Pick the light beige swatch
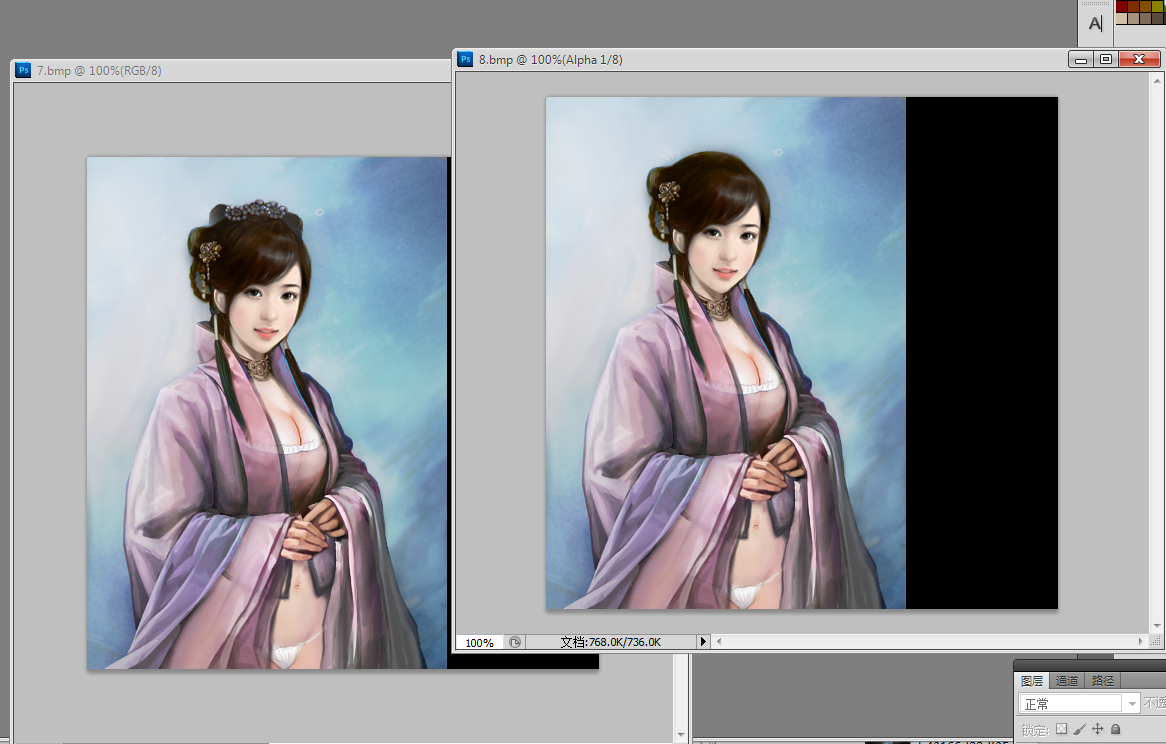This screenshot has width=1166, height=744. (1121, 18)
